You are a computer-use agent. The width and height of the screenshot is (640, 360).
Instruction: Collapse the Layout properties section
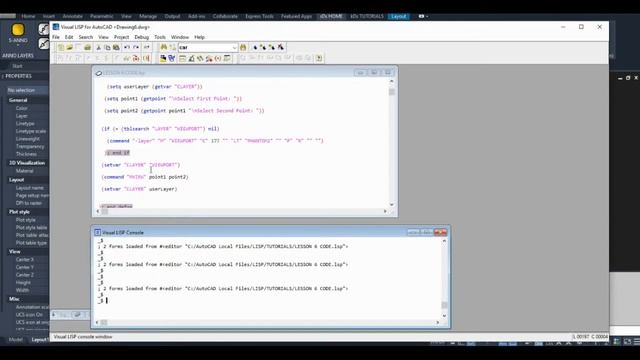tap(16, 180)
